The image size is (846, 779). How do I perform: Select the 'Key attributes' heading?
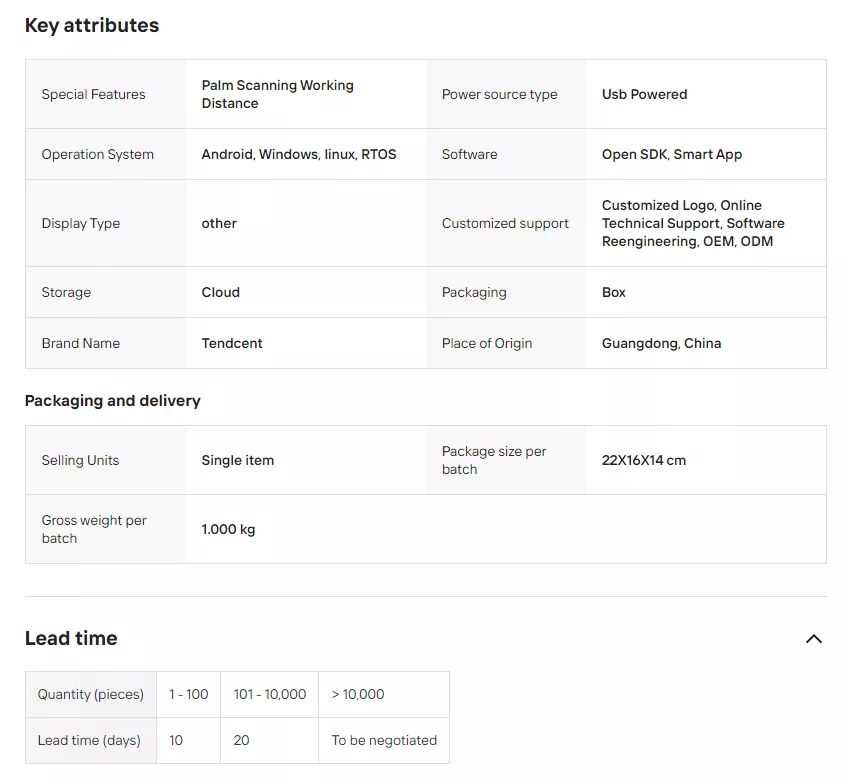(x=92, y=25)
